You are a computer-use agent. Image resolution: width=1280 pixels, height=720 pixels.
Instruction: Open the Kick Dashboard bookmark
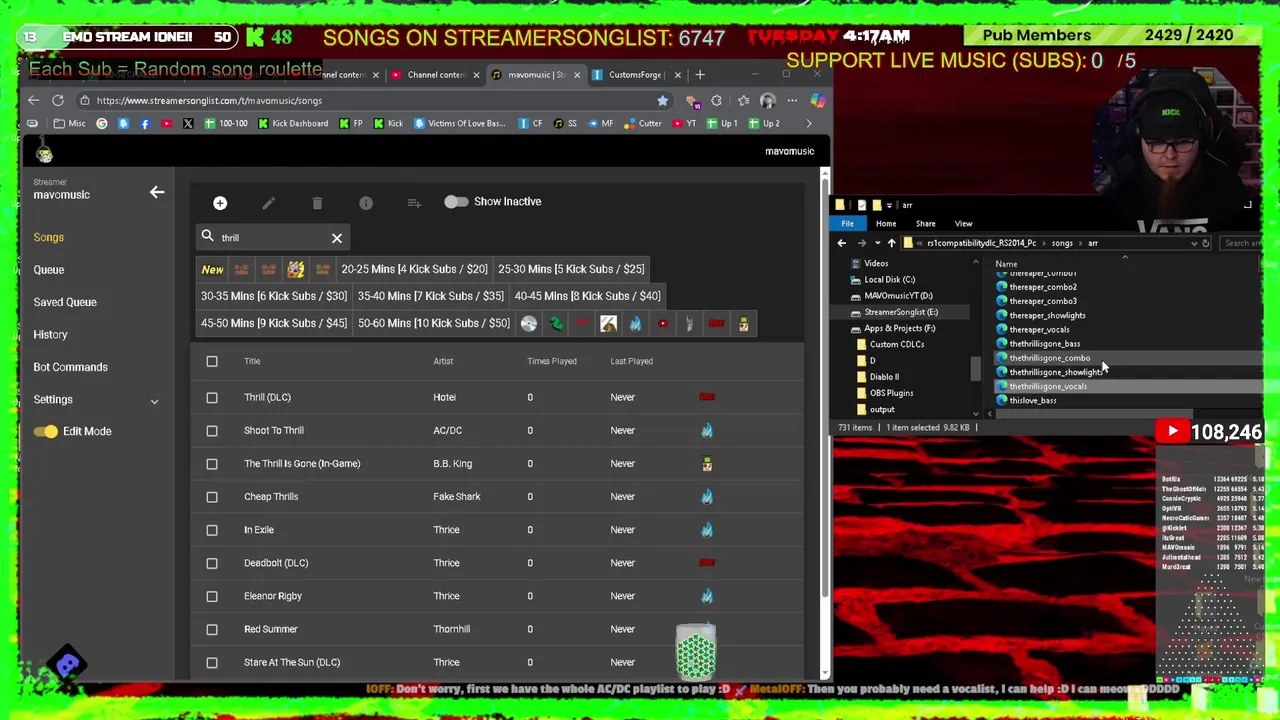[292, 123]
